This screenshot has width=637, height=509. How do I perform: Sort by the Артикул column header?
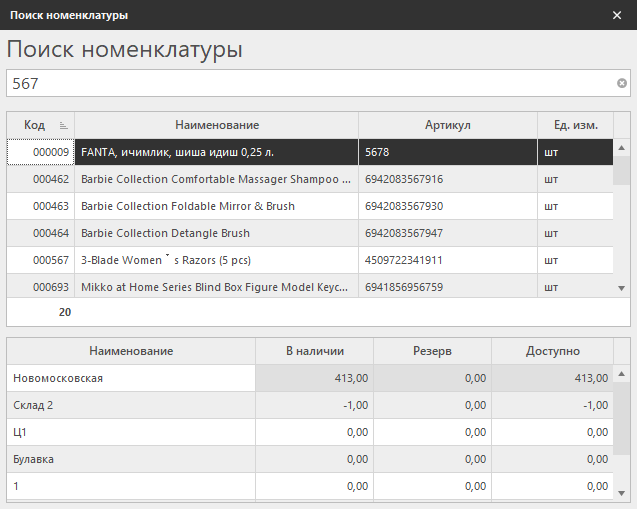click(x=447, y=125)
